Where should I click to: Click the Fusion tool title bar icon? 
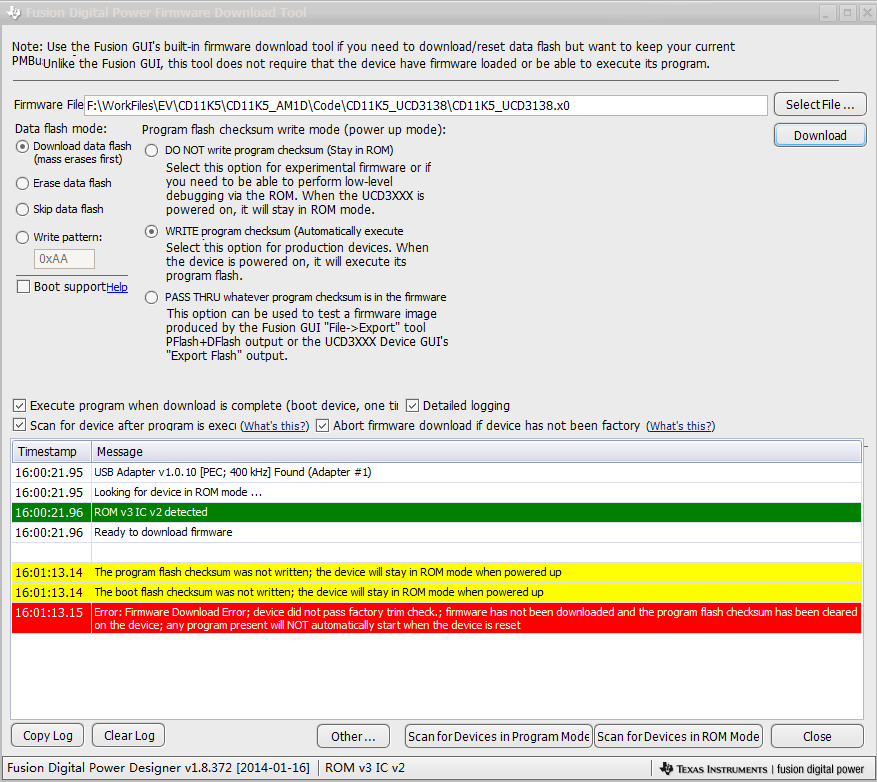tap(13, 12)
